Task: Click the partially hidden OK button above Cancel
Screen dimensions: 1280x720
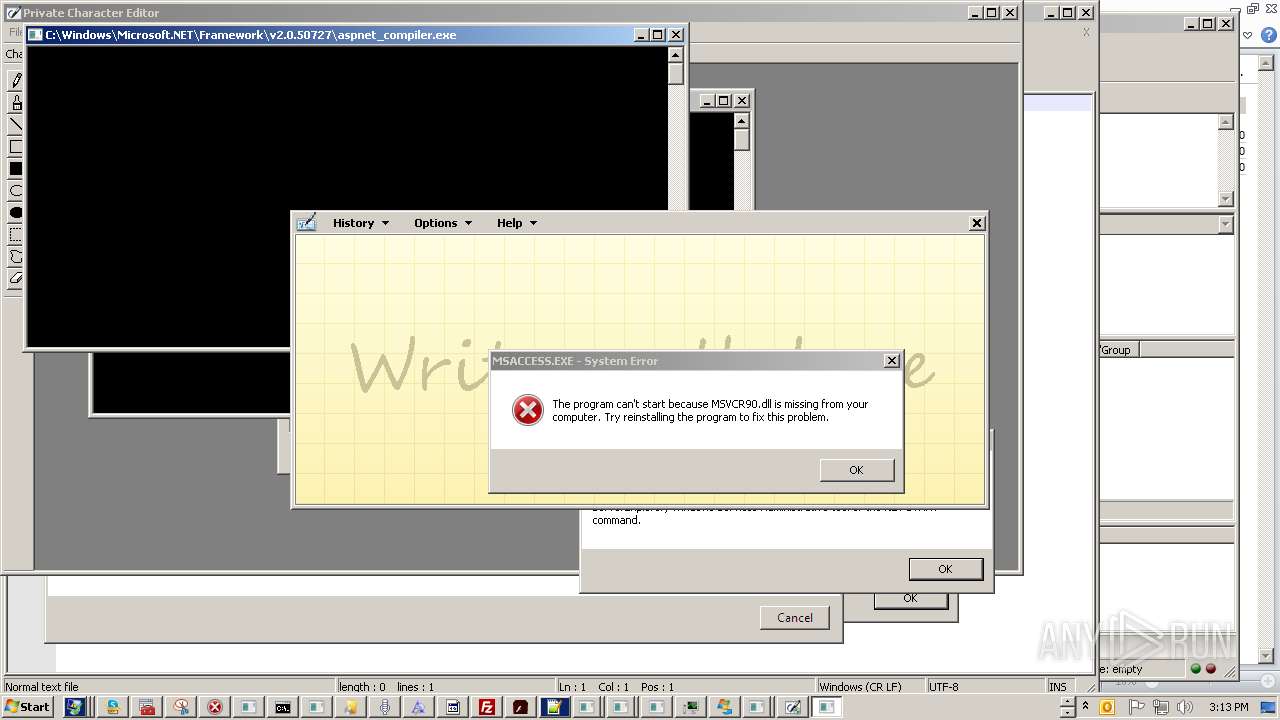Action: tap(910, 599)
